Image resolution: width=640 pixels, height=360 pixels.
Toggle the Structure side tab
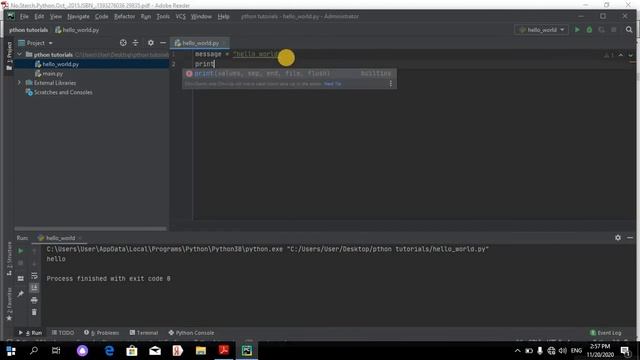(9, 259)
